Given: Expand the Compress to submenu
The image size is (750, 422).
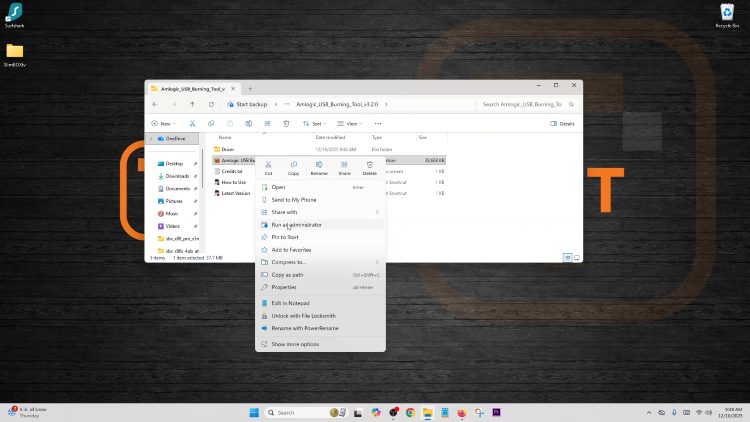Looking at the screenshot, I should pyautogui.click(x=320, y=262).
